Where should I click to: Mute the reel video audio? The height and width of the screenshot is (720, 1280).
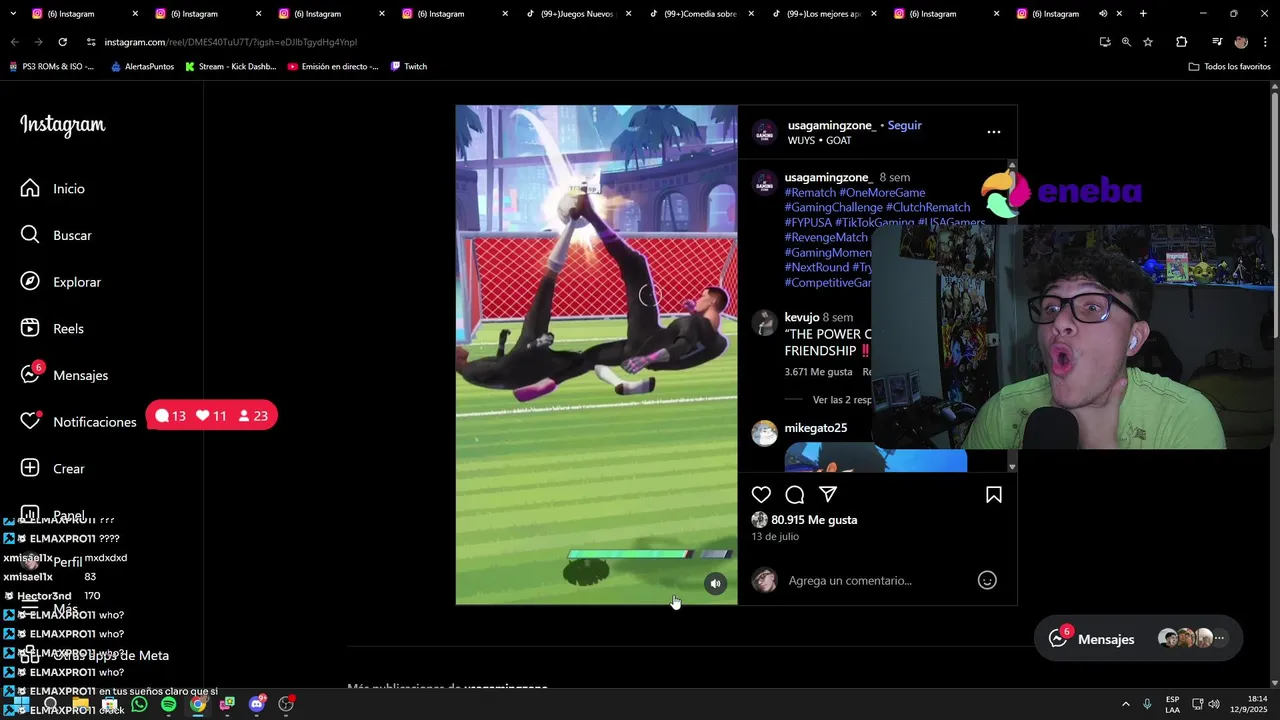(715, 584)
